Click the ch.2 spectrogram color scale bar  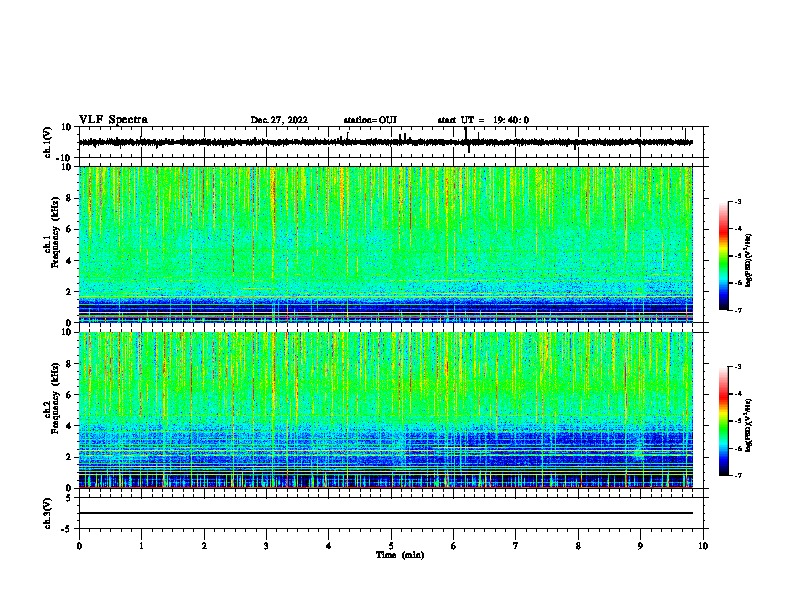[723, 421]
